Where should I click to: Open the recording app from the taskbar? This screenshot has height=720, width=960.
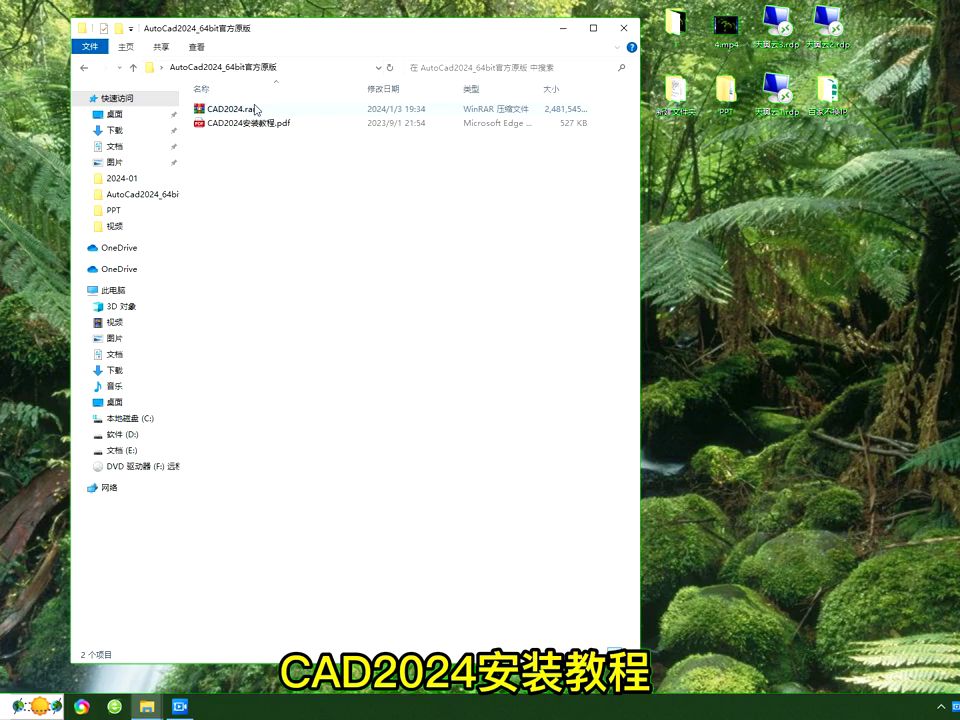pos(180,707)
